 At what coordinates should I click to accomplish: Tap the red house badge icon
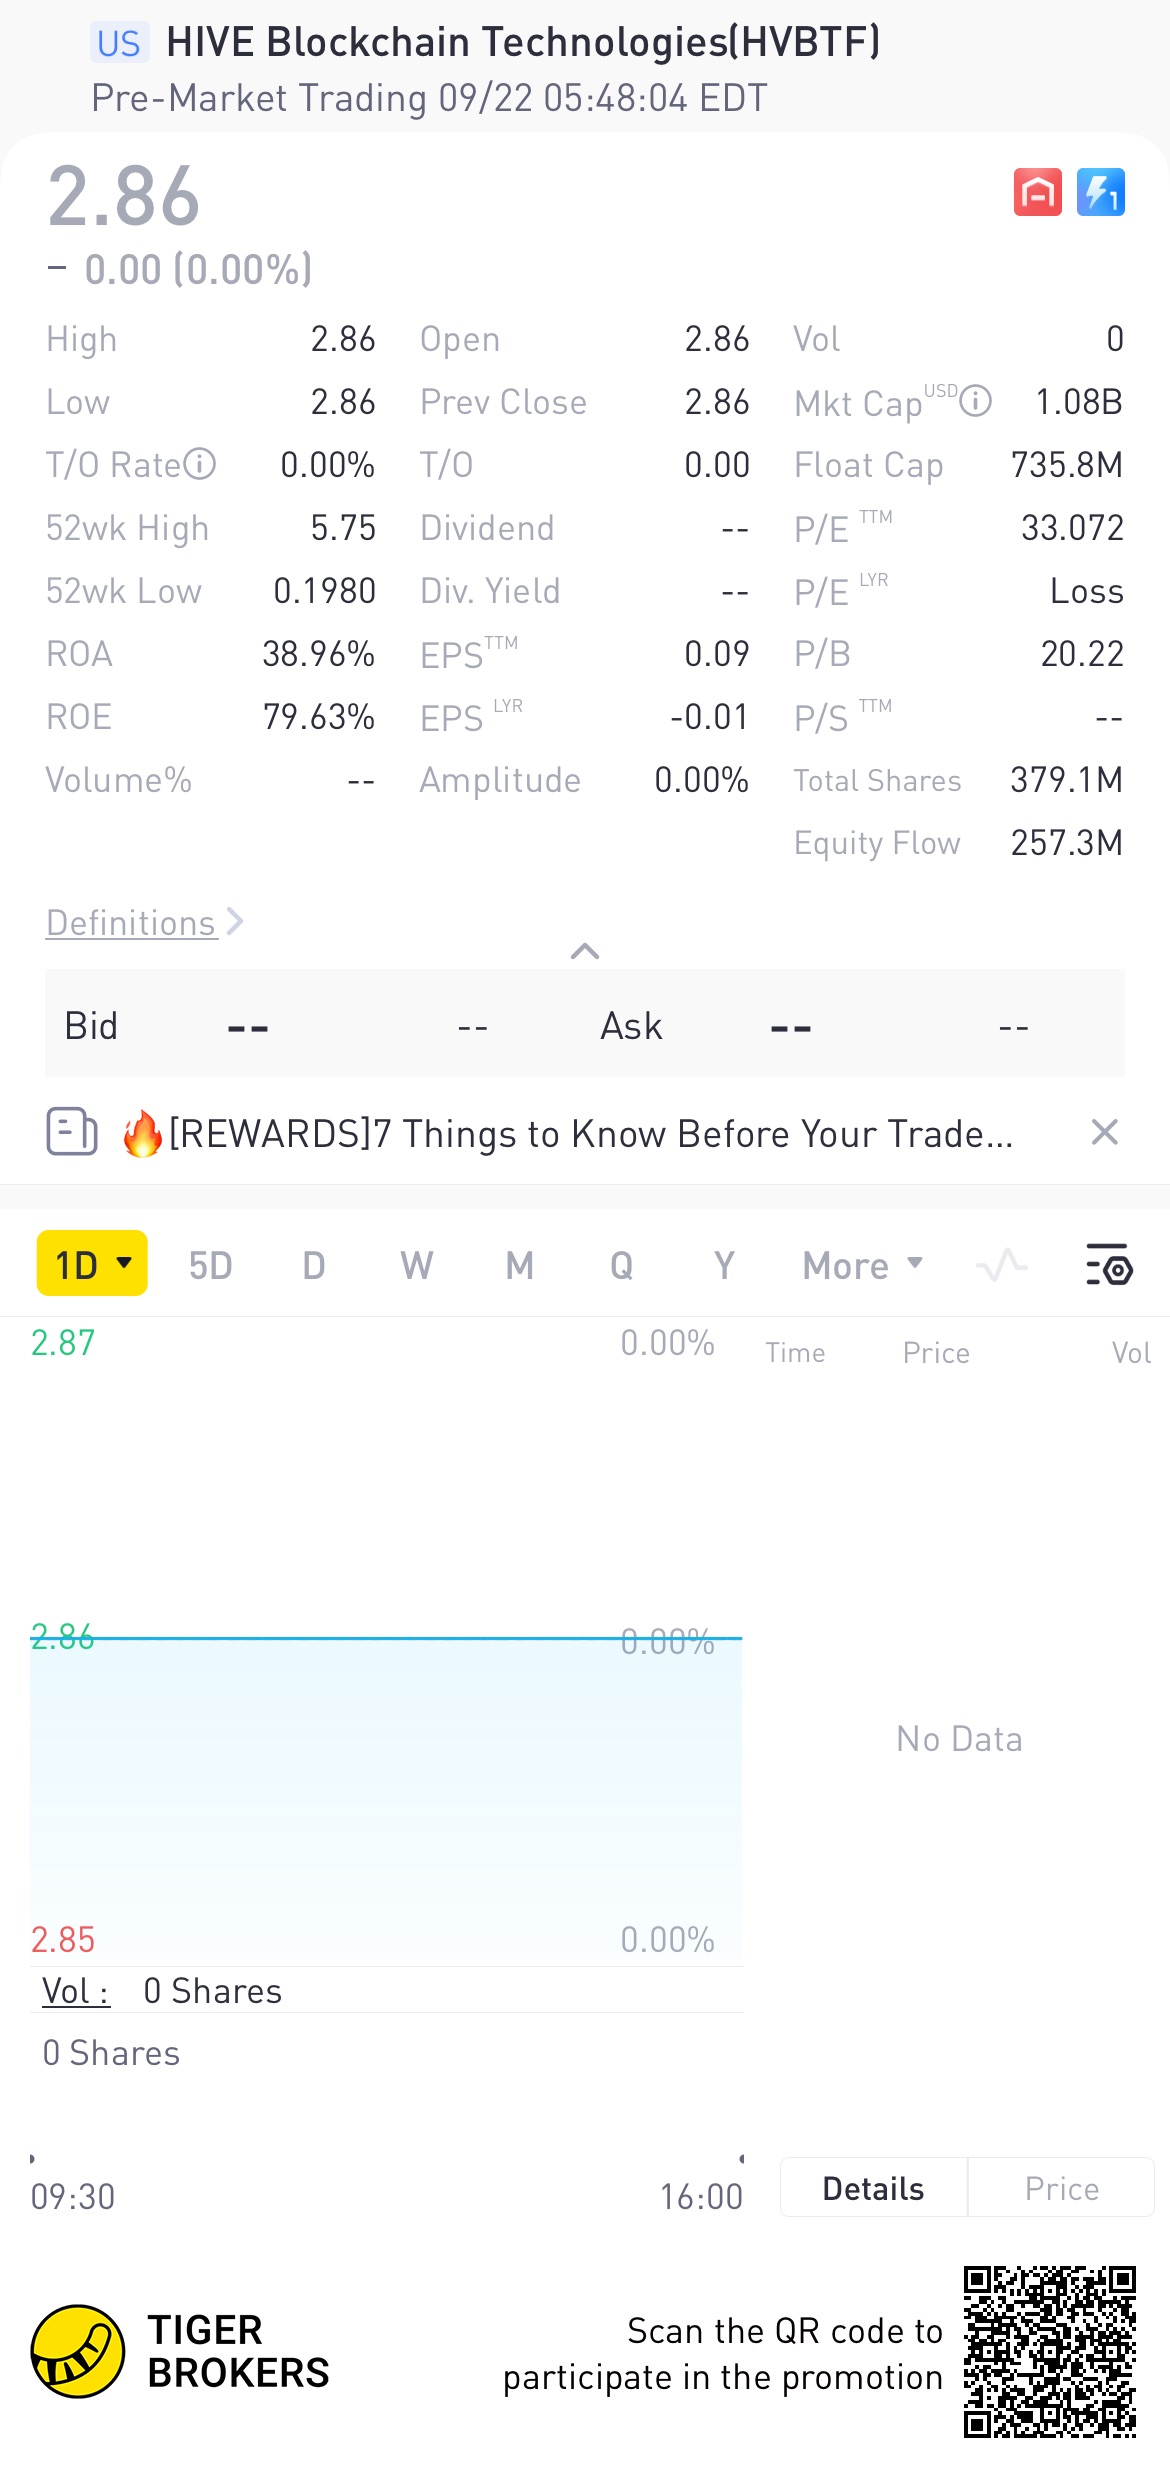(x=1037, y=192)
